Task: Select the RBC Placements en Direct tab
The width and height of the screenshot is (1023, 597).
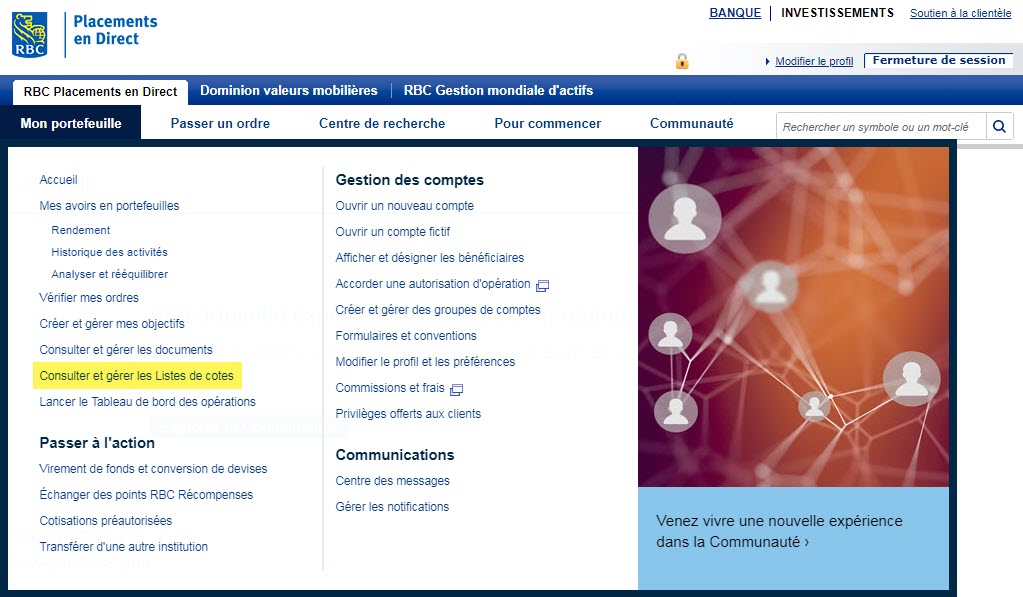Action: (x=100, y=92)
